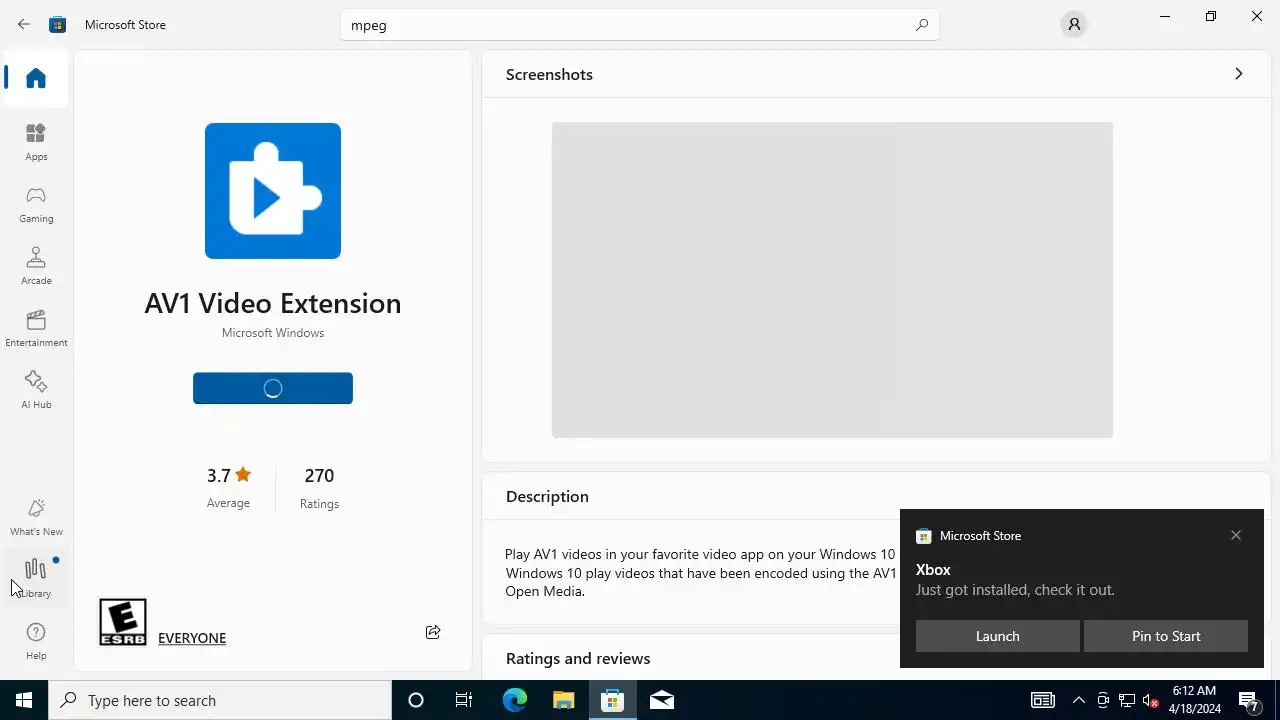Show hidden system tray icons

pos(1079,700)
